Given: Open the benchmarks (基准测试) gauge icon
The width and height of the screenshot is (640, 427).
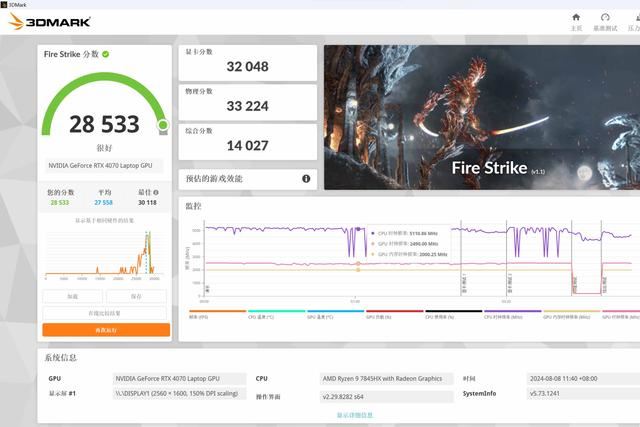Looking at the screenshot, I should click(605, 21).
